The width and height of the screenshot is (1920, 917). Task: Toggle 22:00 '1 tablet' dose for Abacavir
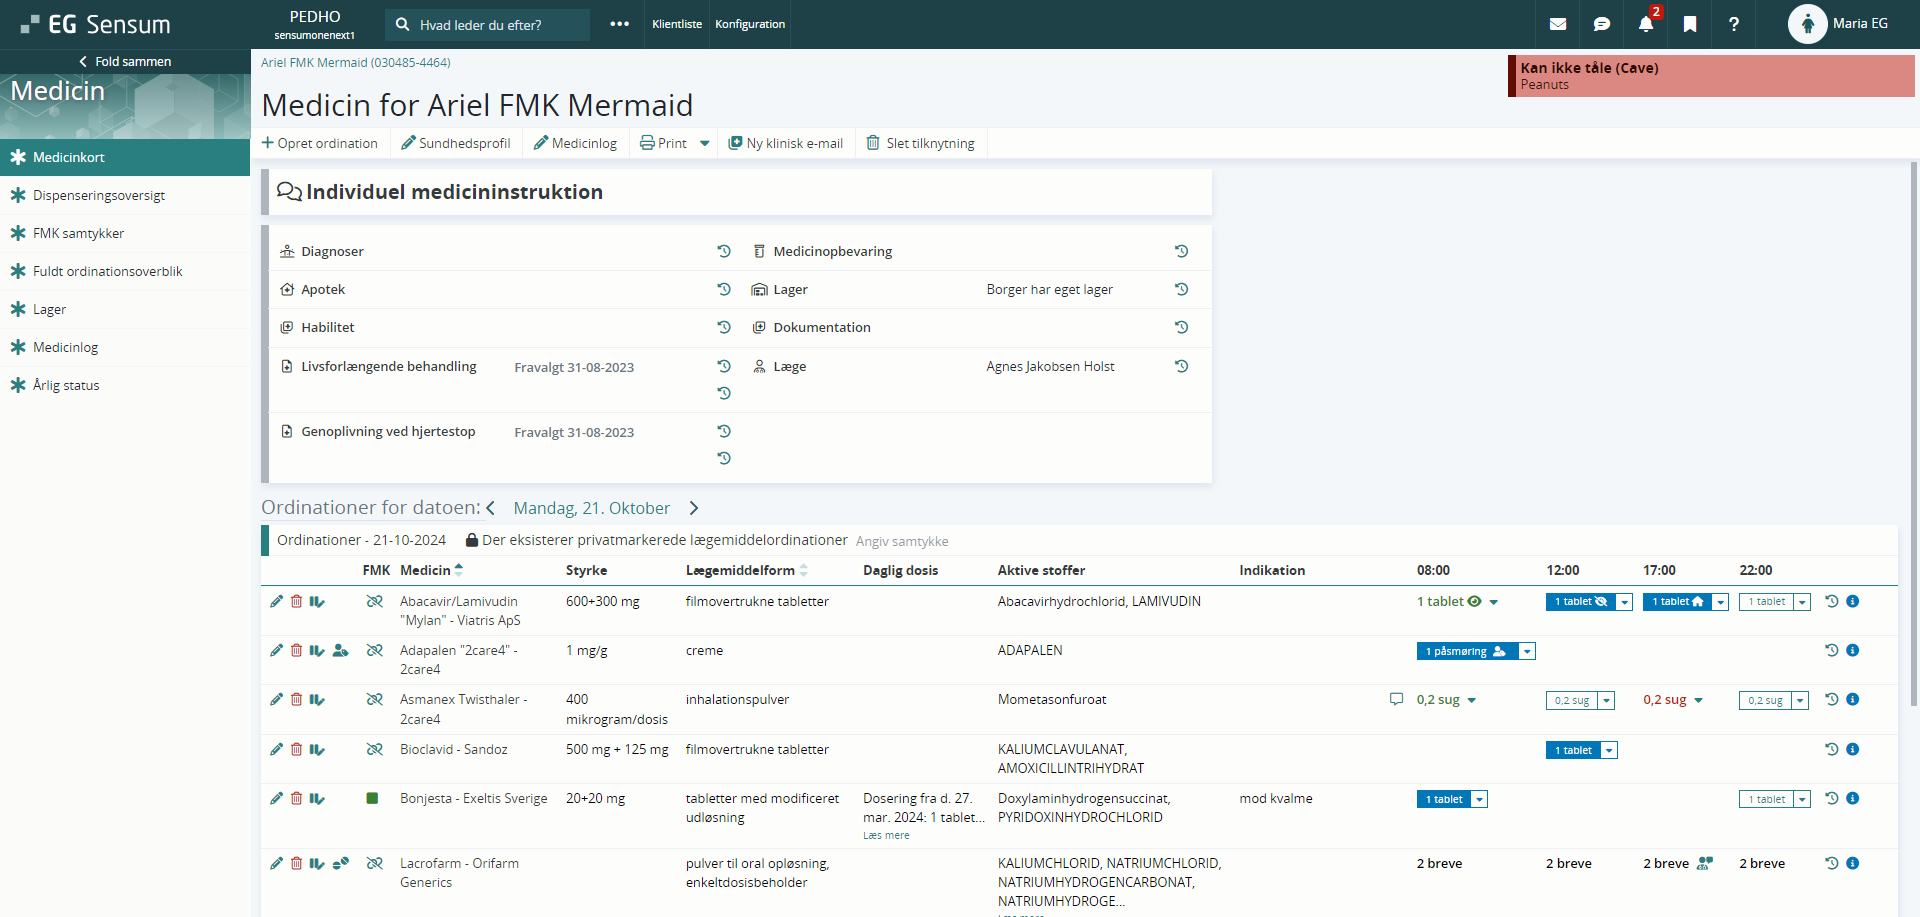(1766, 602)
